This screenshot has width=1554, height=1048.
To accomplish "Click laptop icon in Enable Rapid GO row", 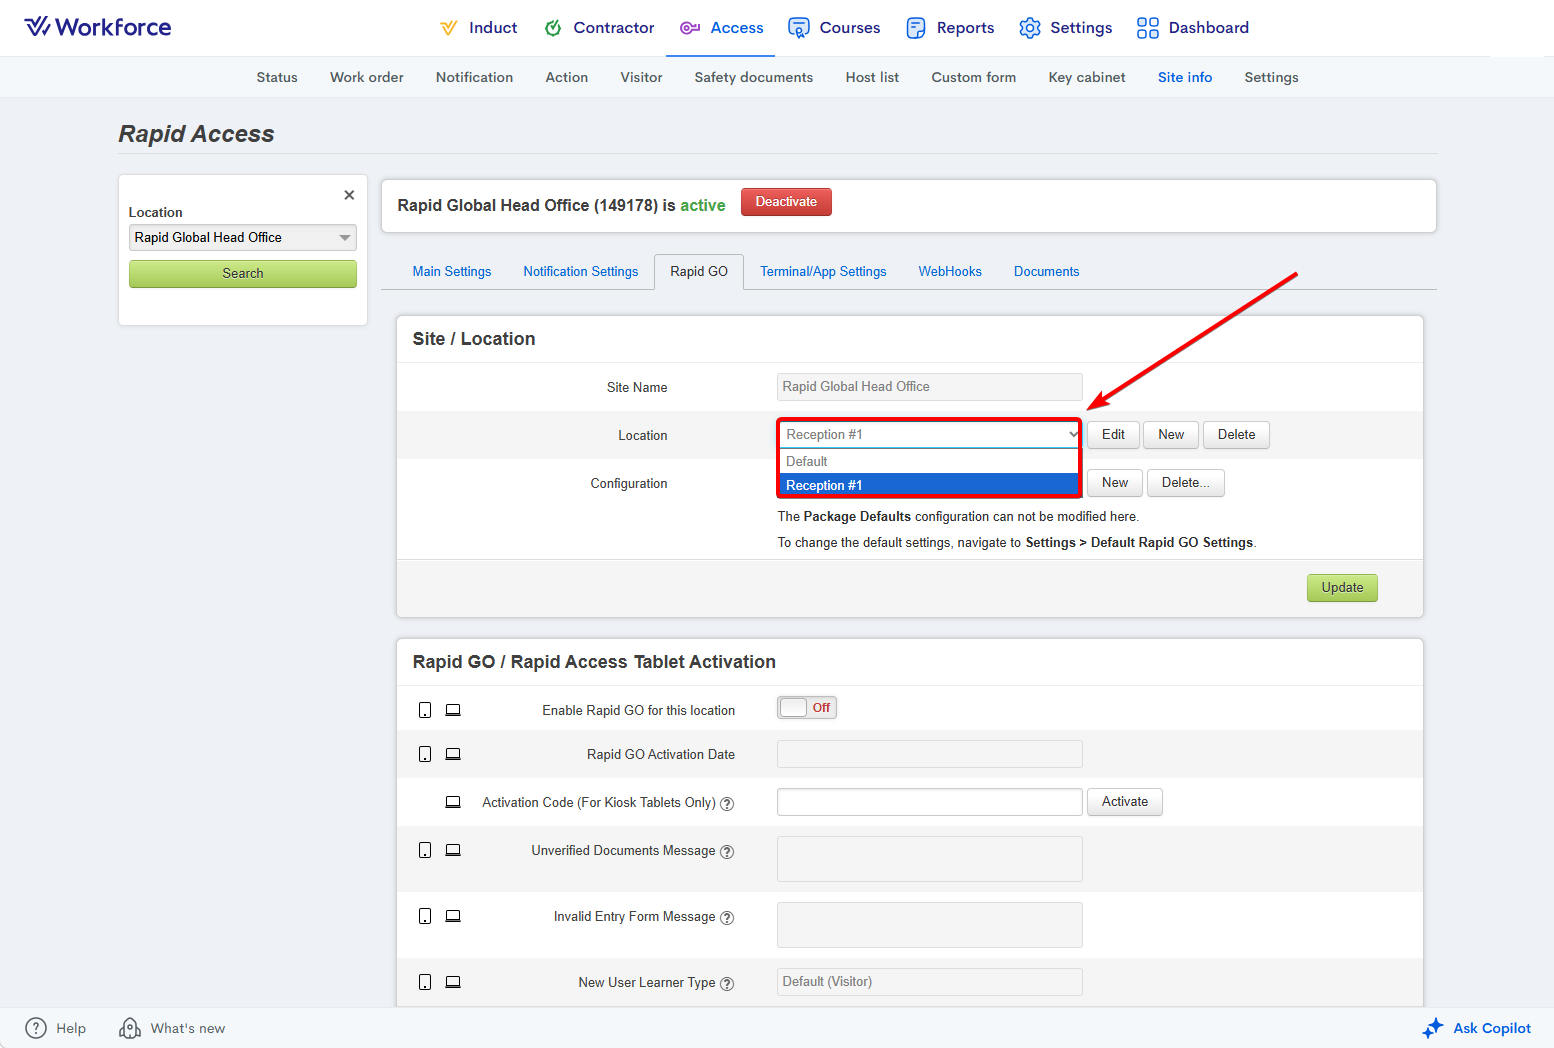I will (x=453, y=710).
